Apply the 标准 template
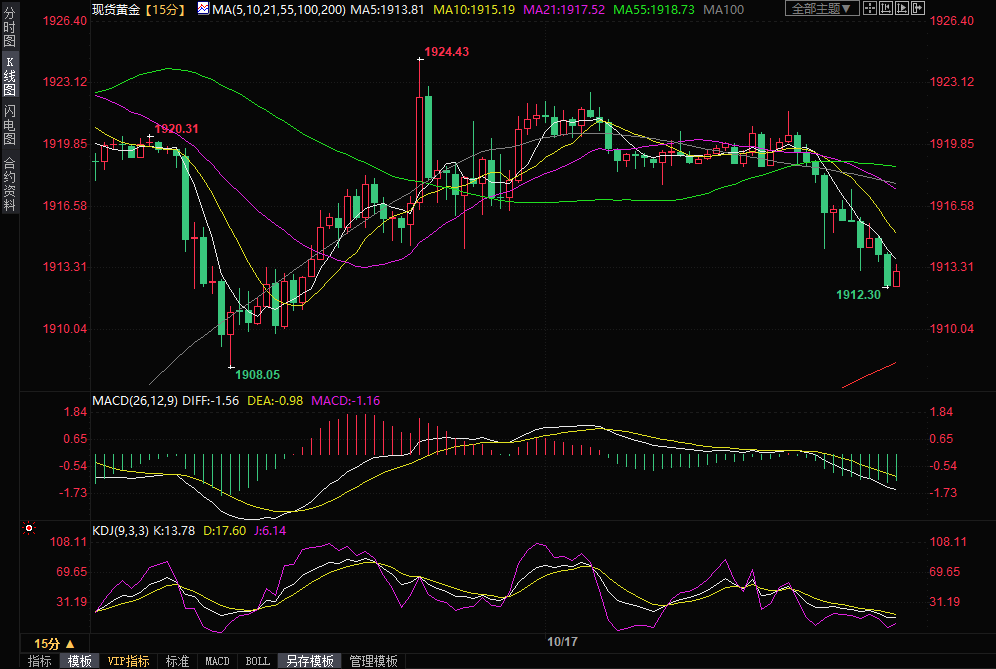This screenshot has width=996, height=669. pos(177,661)
